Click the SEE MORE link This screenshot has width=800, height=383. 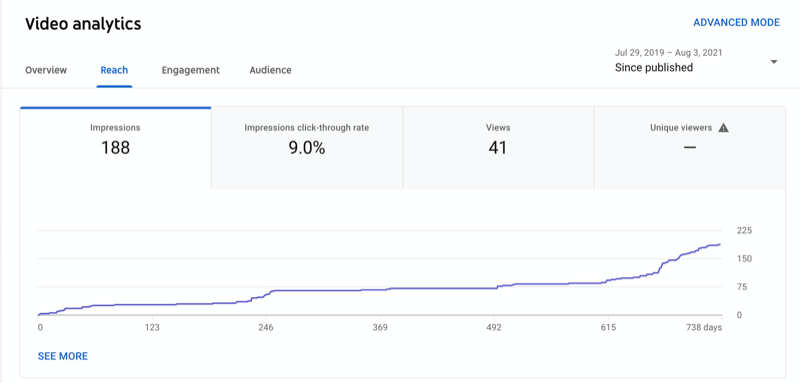[63, 356]
